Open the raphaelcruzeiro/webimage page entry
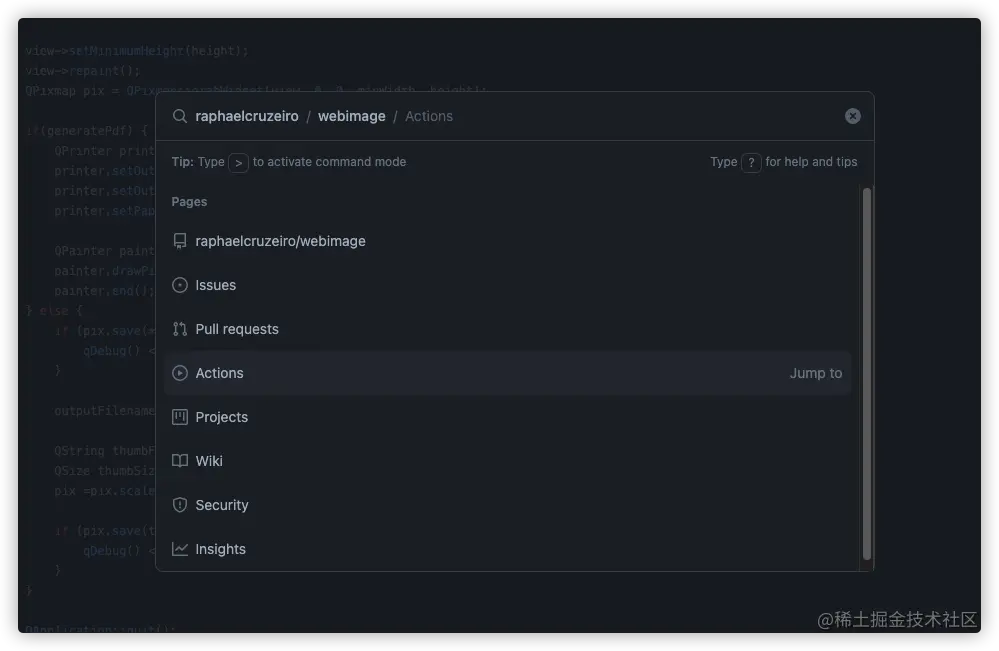This screenshot has height=651, width=999. point(508,241)
